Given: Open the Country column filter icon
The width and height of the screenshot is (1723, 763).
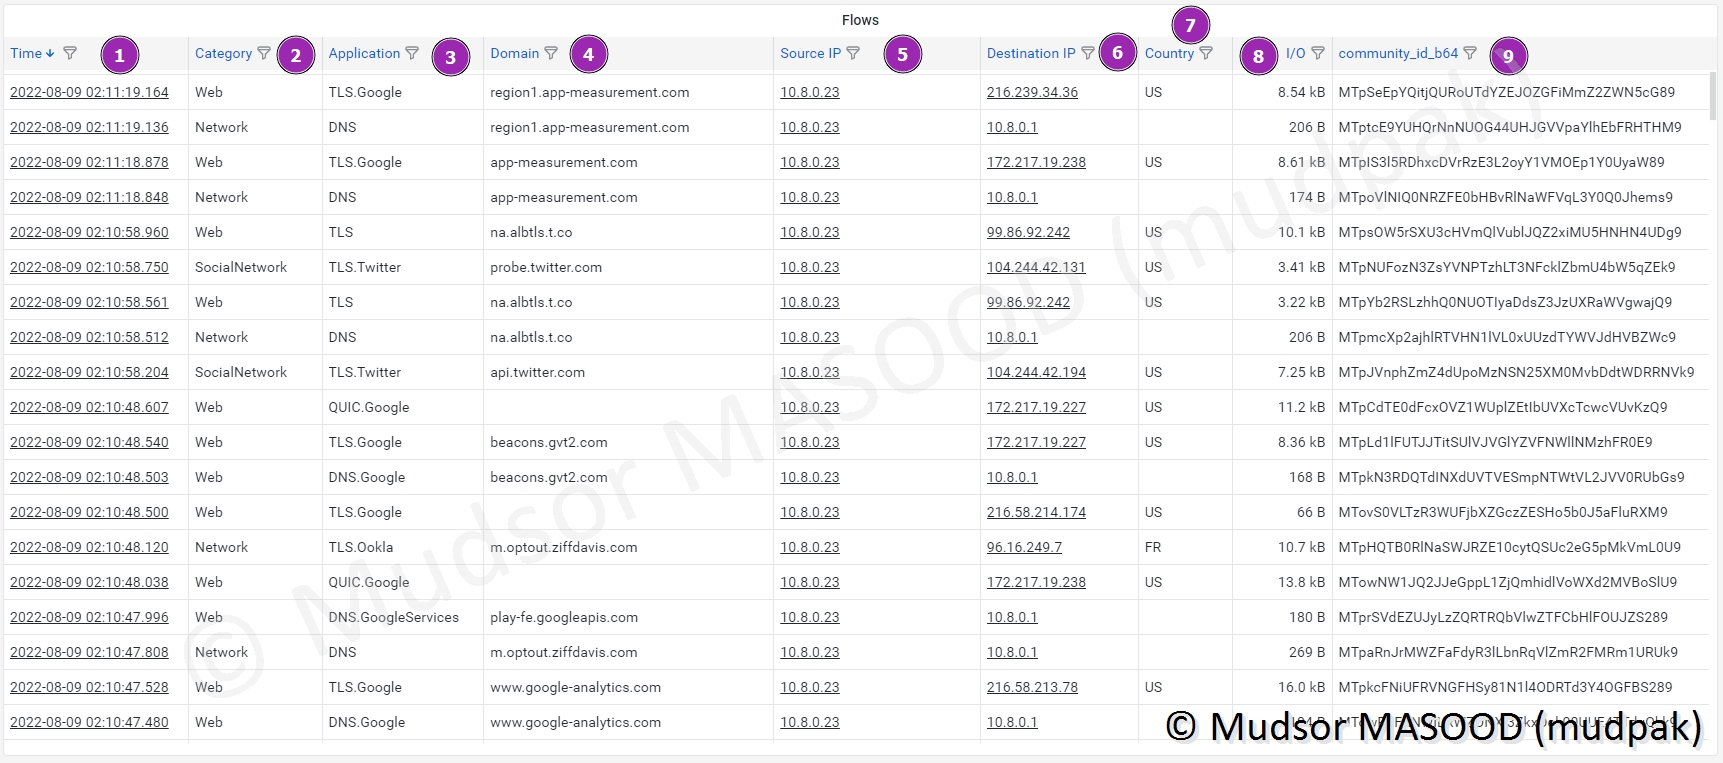Looking at the screenshot, I should tap(1206, 53).
